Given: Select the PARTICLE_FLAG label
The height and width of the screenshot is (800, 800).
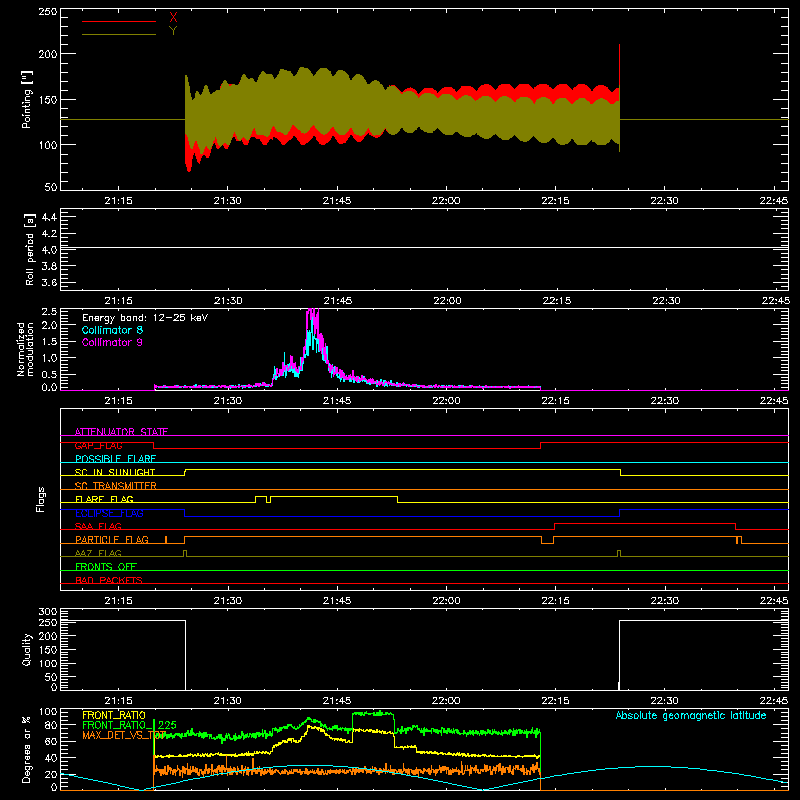Looking at the screenshot, I should 112,539.
